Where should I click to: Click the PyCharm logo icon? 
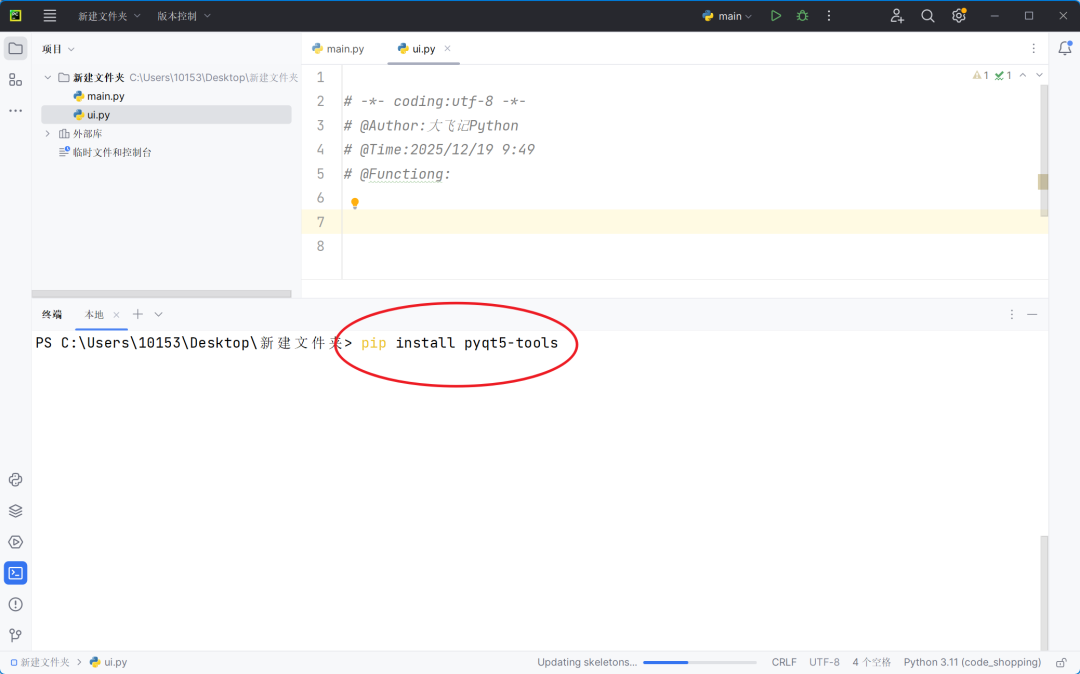(x=15, y=16)
